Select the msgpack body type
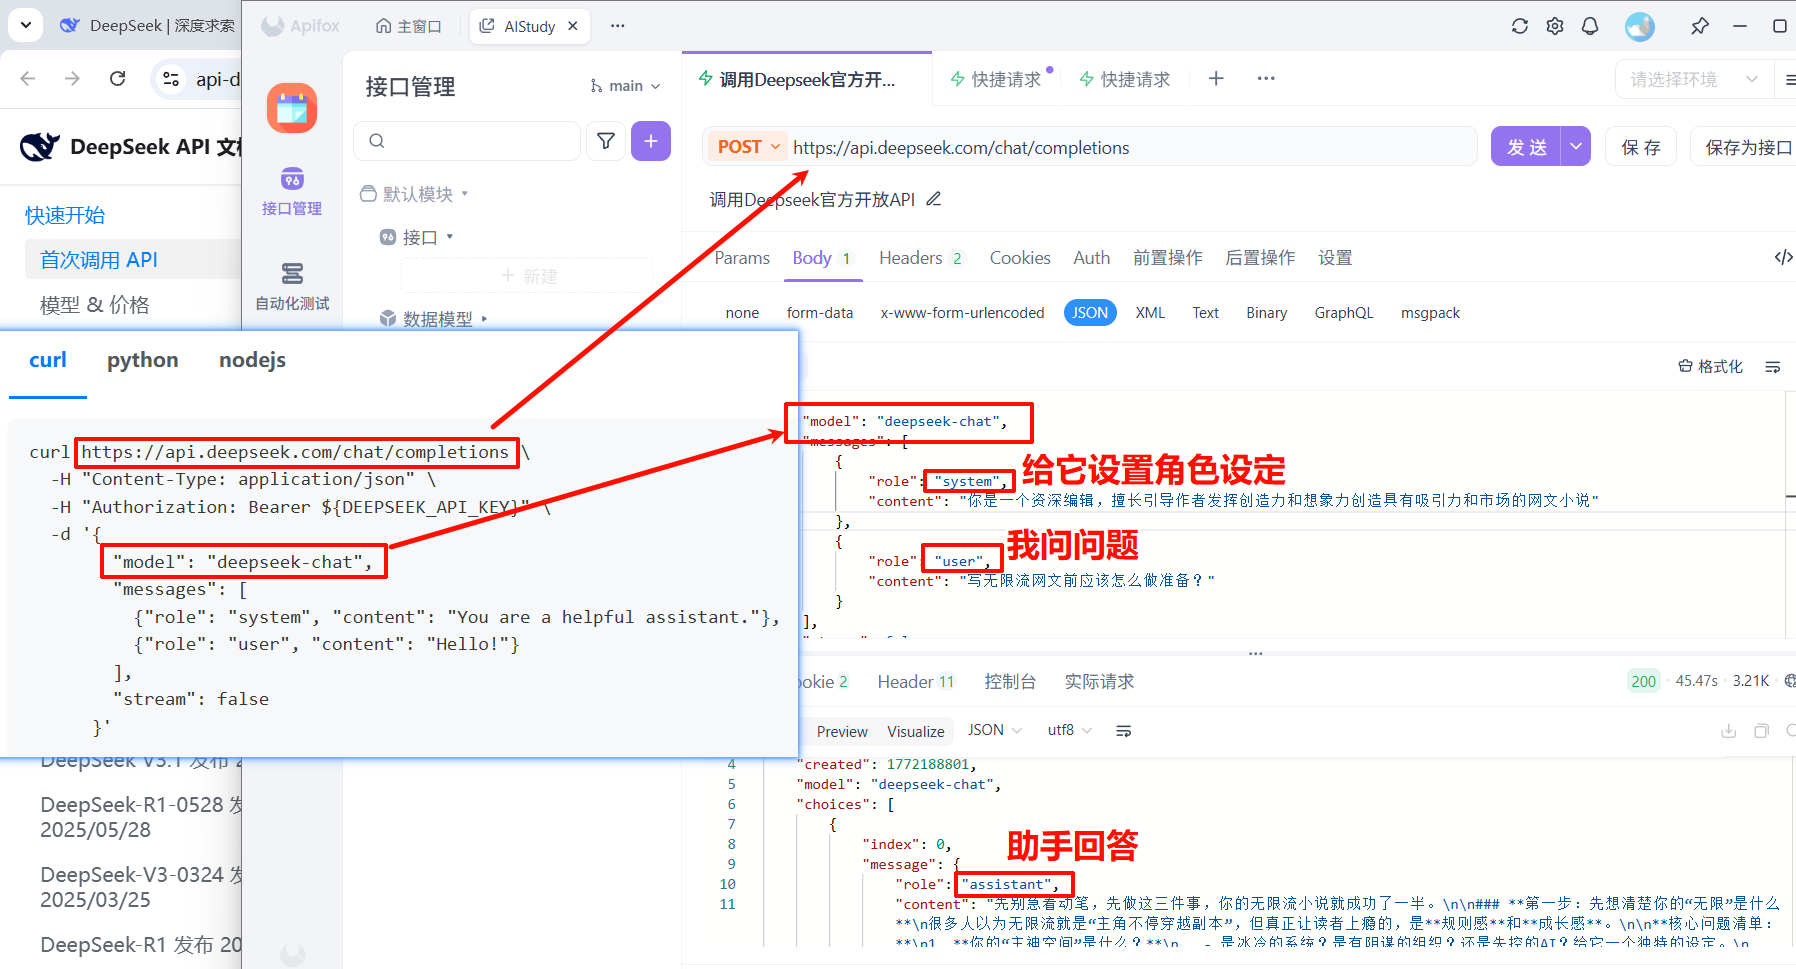The height and width of the screenshot is (969, 1796). [1430, 313]
